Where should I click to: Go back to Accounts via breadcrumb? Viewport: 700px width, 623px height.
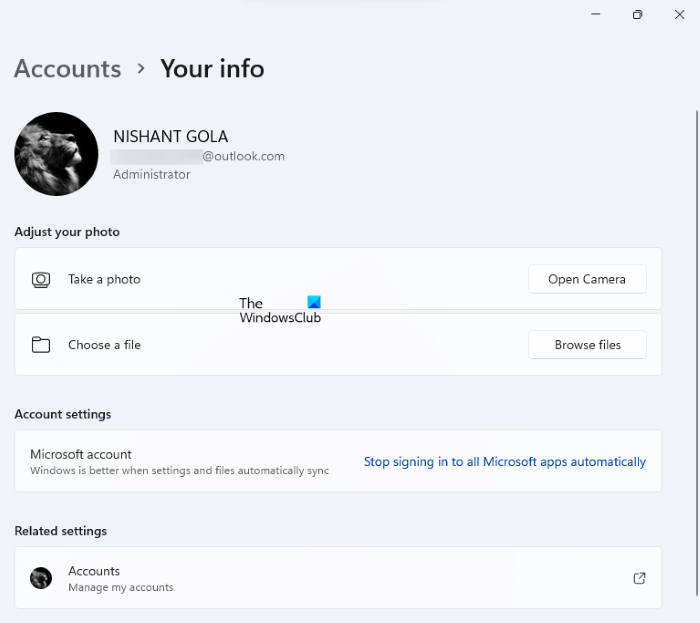[67, 68]
